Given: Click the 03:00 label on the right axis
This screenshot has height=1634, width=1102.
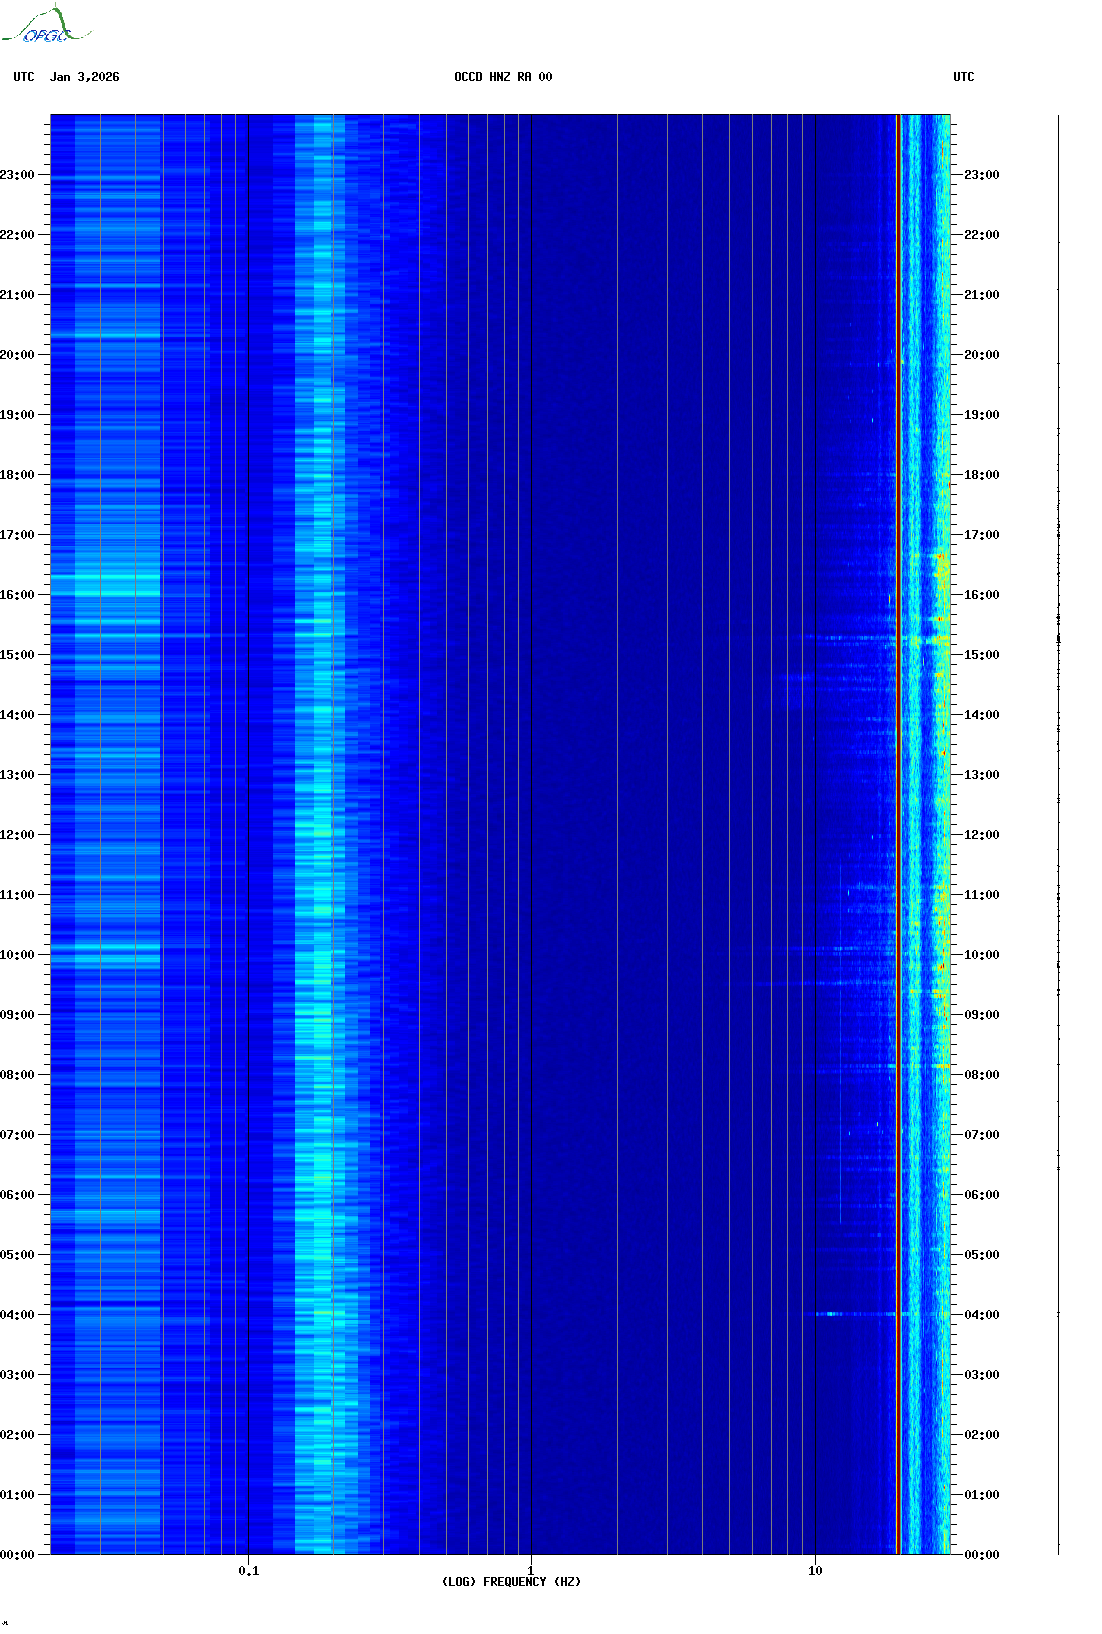Looking at the screenshot, I should tap(982, 1375).
